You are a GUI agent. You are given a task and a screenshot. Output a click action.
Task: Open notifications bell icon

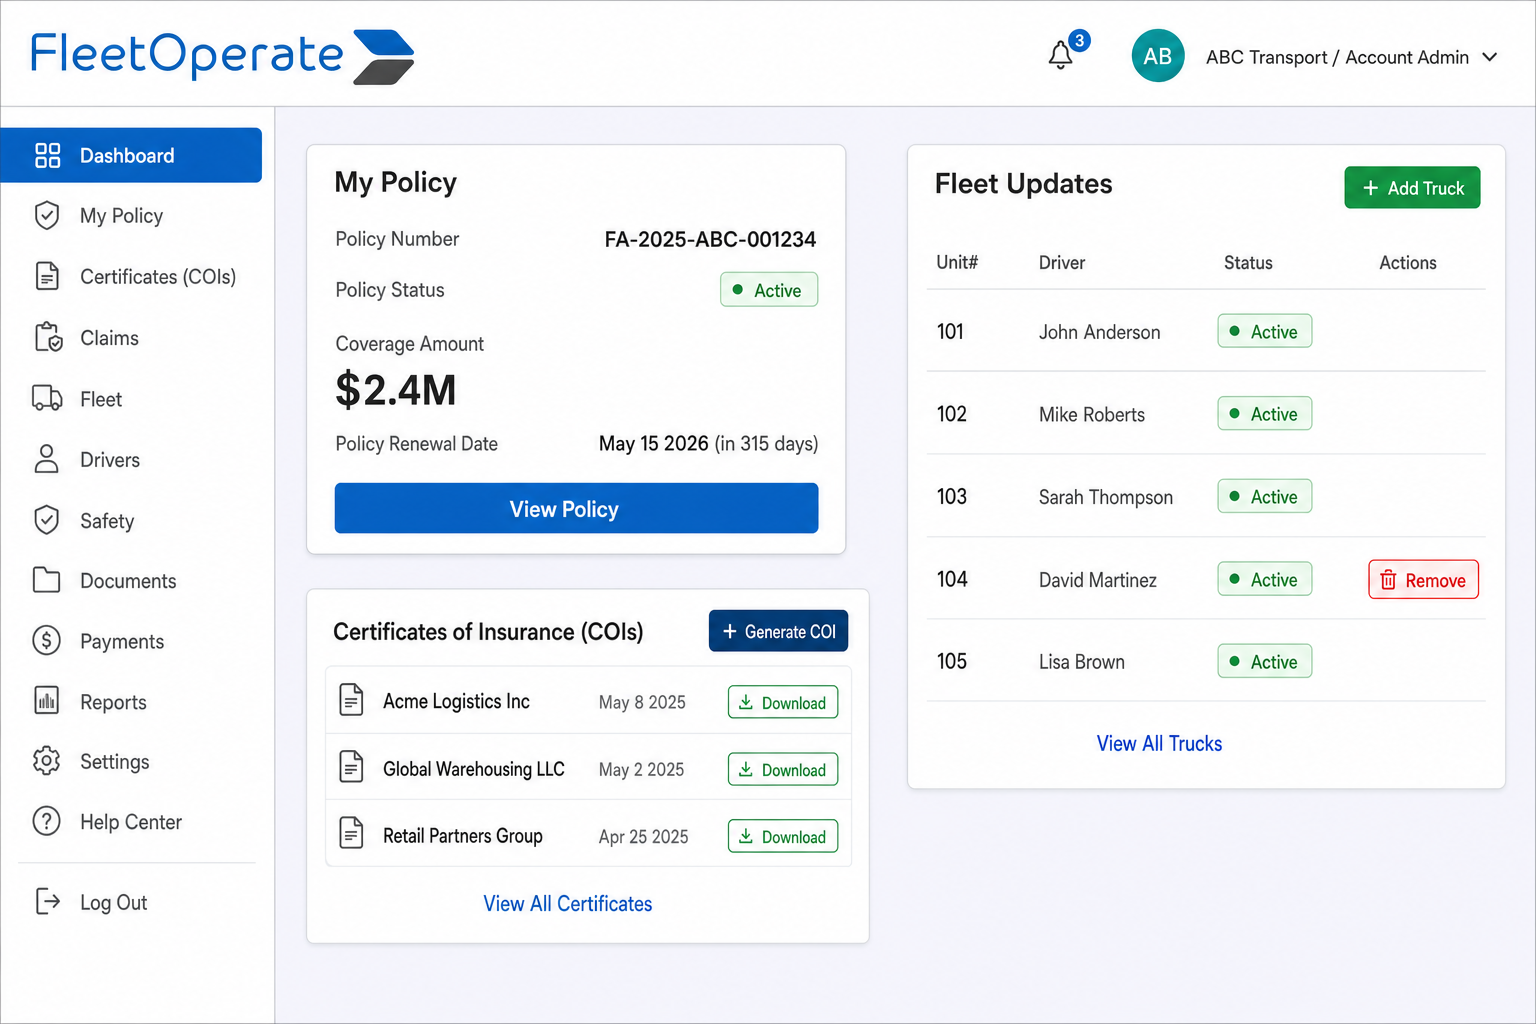click(x=1060, y=56)
